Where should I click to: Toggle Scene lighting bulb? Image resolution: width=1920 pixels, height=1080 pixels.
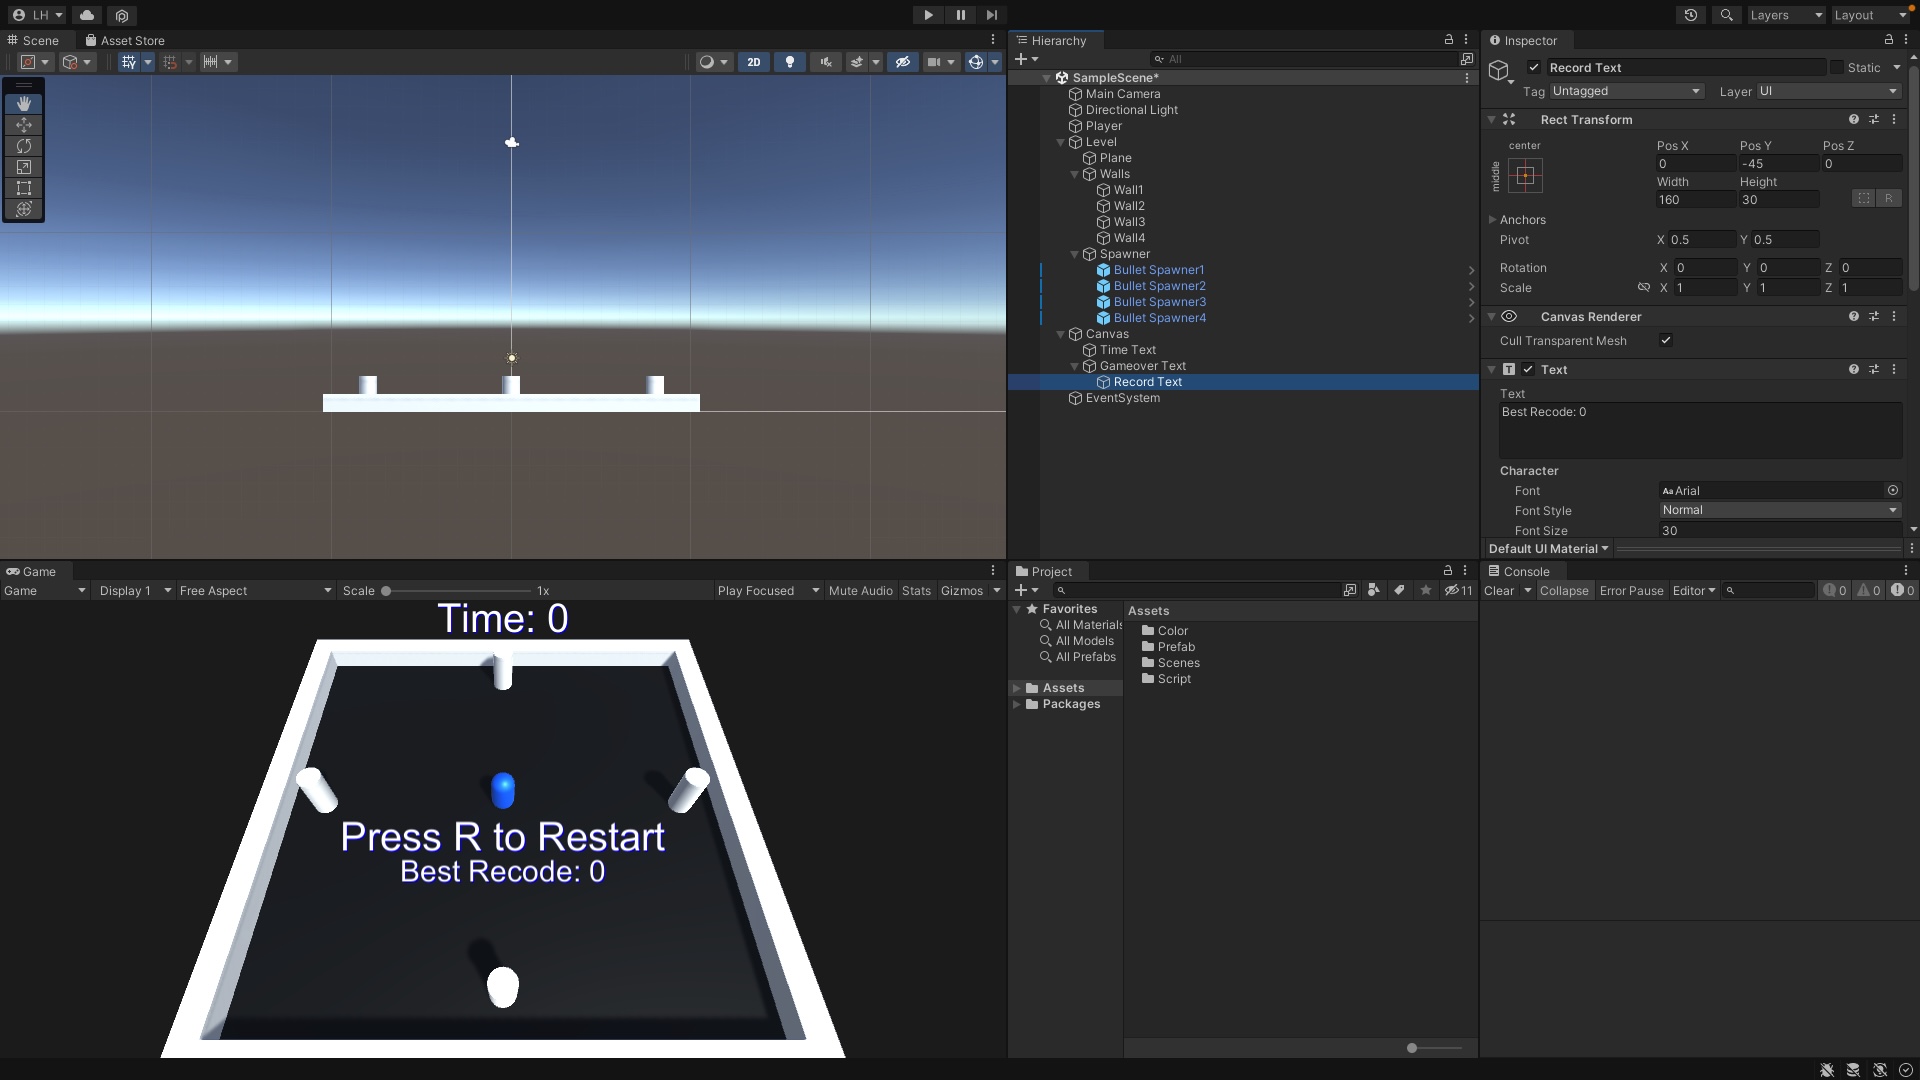(x=790, y=62)
